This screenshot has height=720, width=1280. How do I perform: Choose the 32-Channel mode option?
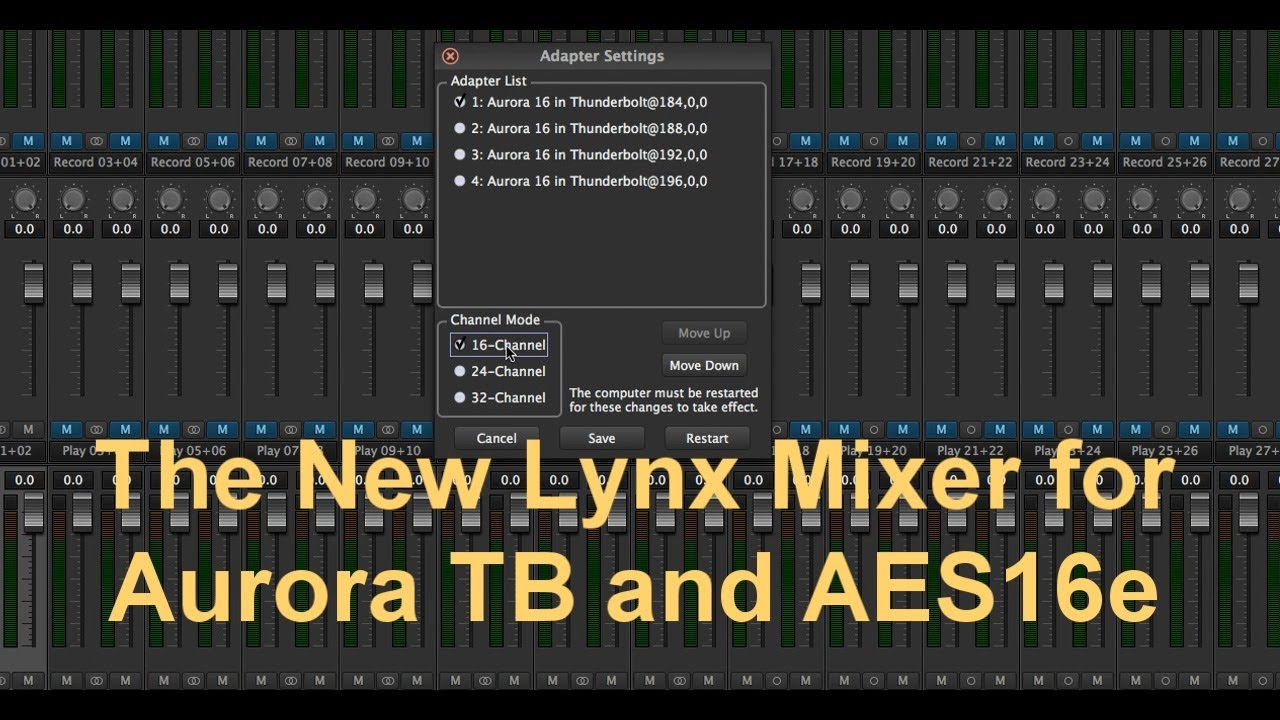pyautogui.click(x=499, y=397)
